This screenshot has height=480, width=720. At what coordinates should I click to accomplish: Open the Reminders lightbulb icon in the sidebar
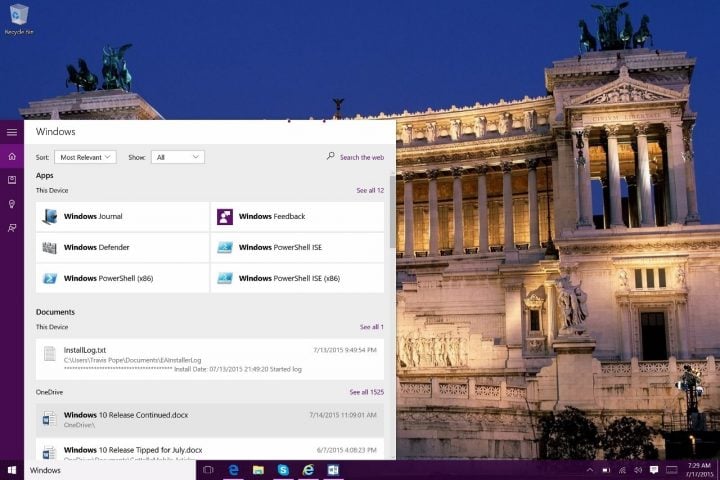(12, 204)
